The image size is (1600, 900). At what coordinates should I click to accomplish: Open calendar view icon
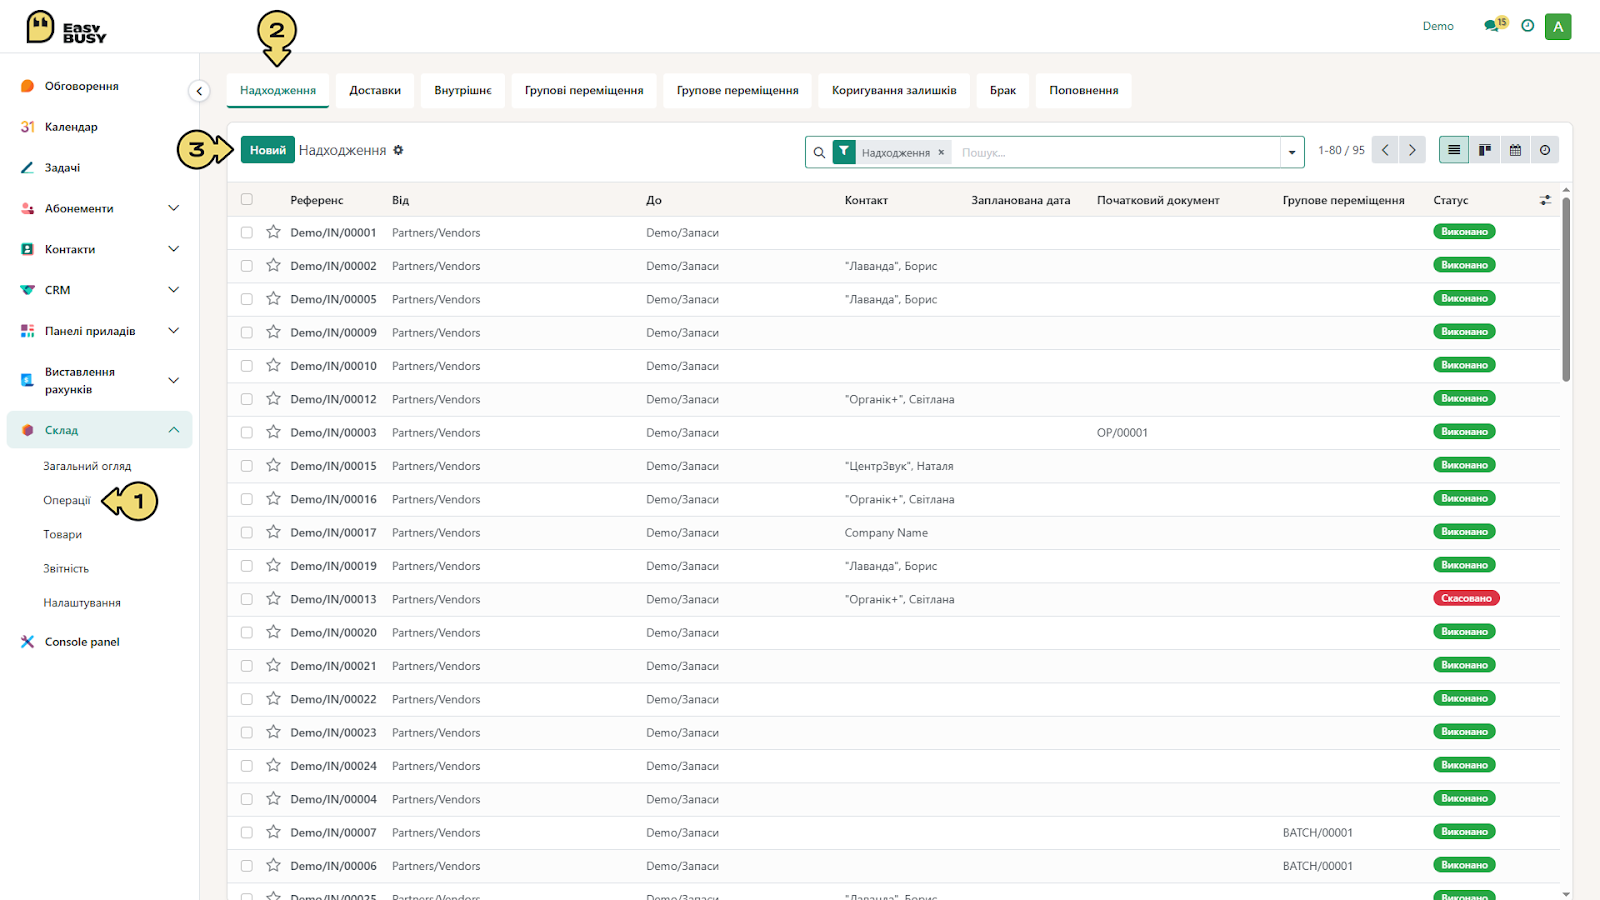click(x=1515, y=150)
